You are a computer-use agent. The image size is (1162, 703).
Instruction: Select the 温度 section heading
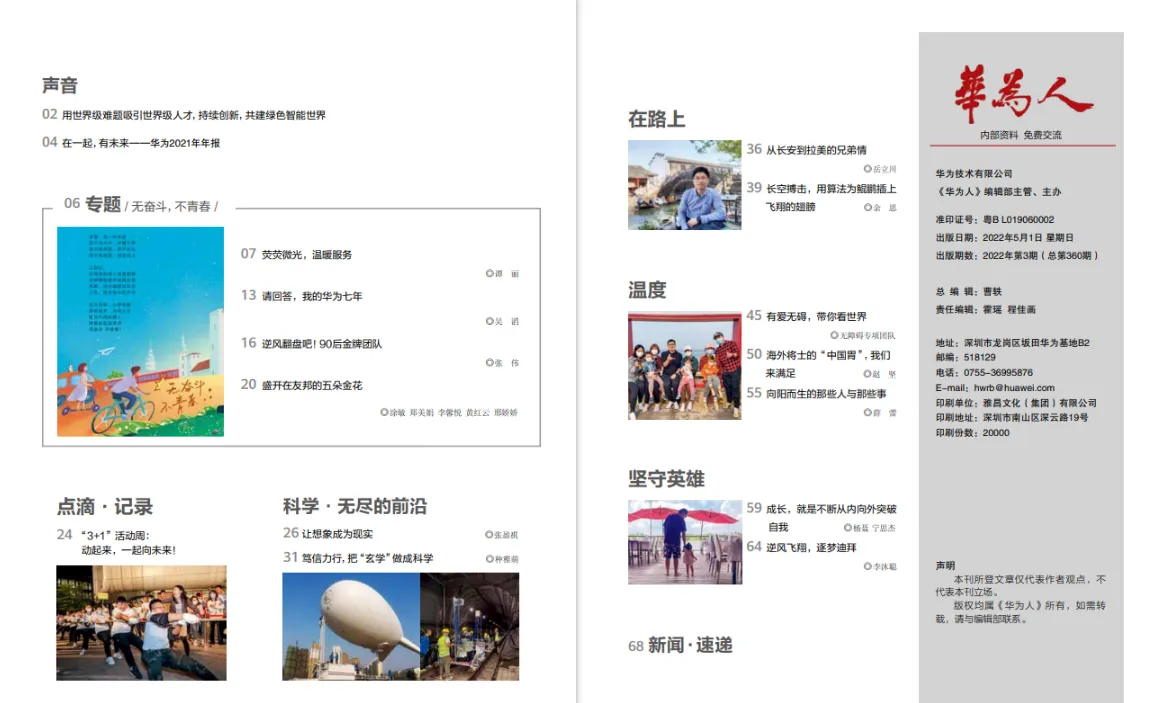[646, 289]
